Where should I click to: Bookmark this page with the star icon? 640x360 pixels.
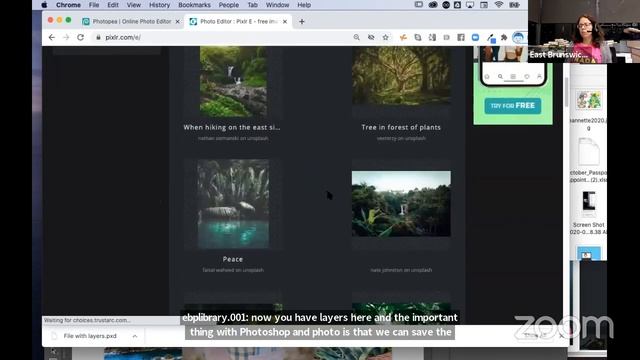385,37
